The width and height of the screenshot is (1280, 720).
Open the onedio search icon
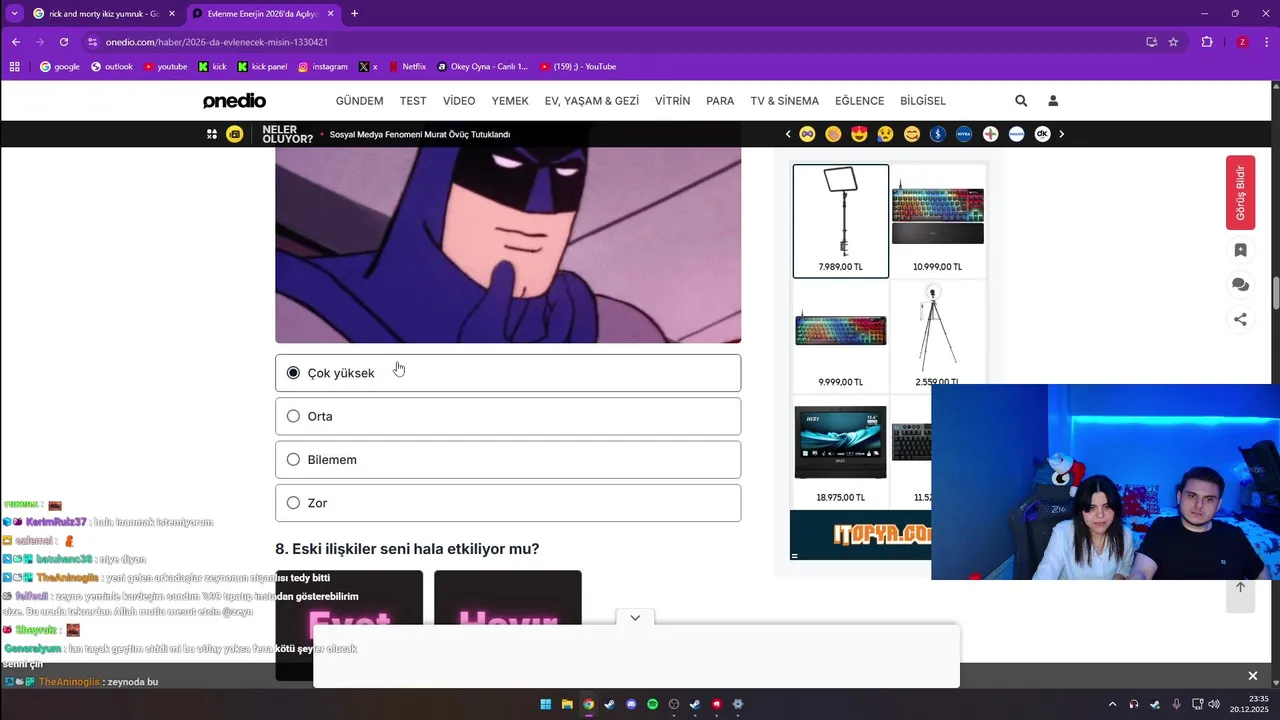pyautogui.click(x=1021, y=101)
